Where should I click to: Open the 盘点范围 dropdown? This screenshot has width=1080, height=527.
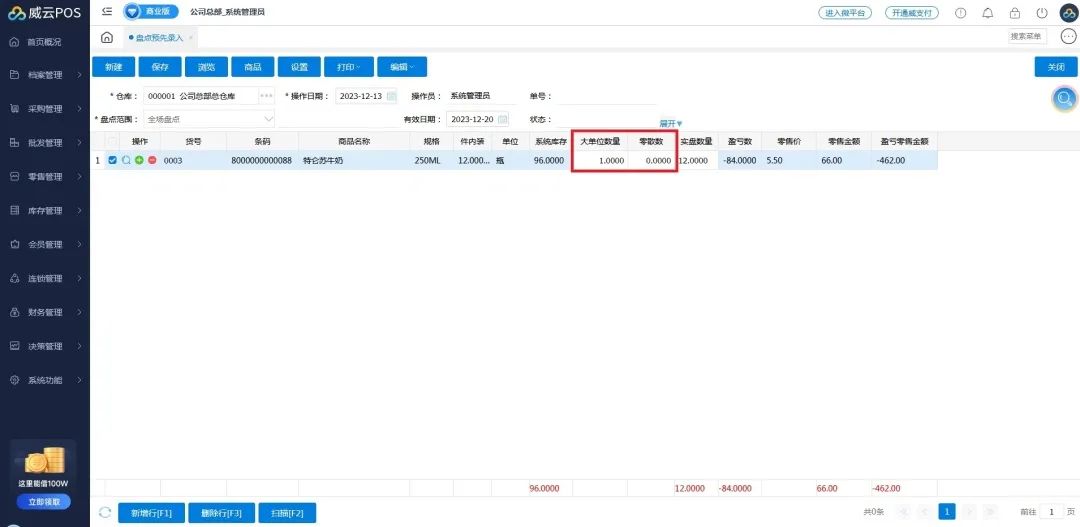[267, 119]
